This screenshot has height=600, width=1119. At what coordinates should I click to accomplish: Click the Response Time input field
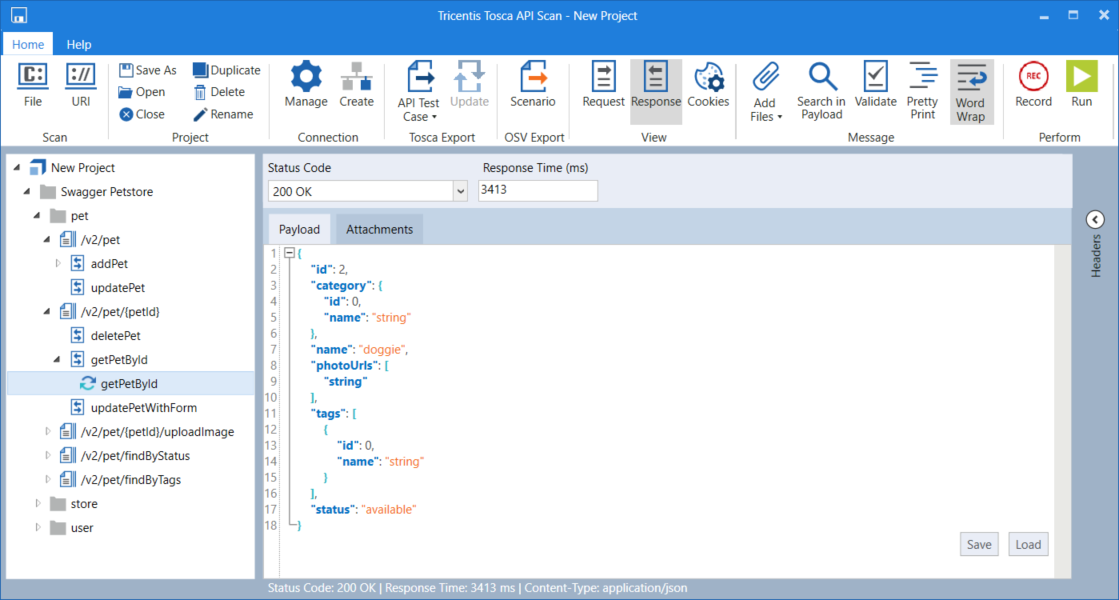point(537,191)
